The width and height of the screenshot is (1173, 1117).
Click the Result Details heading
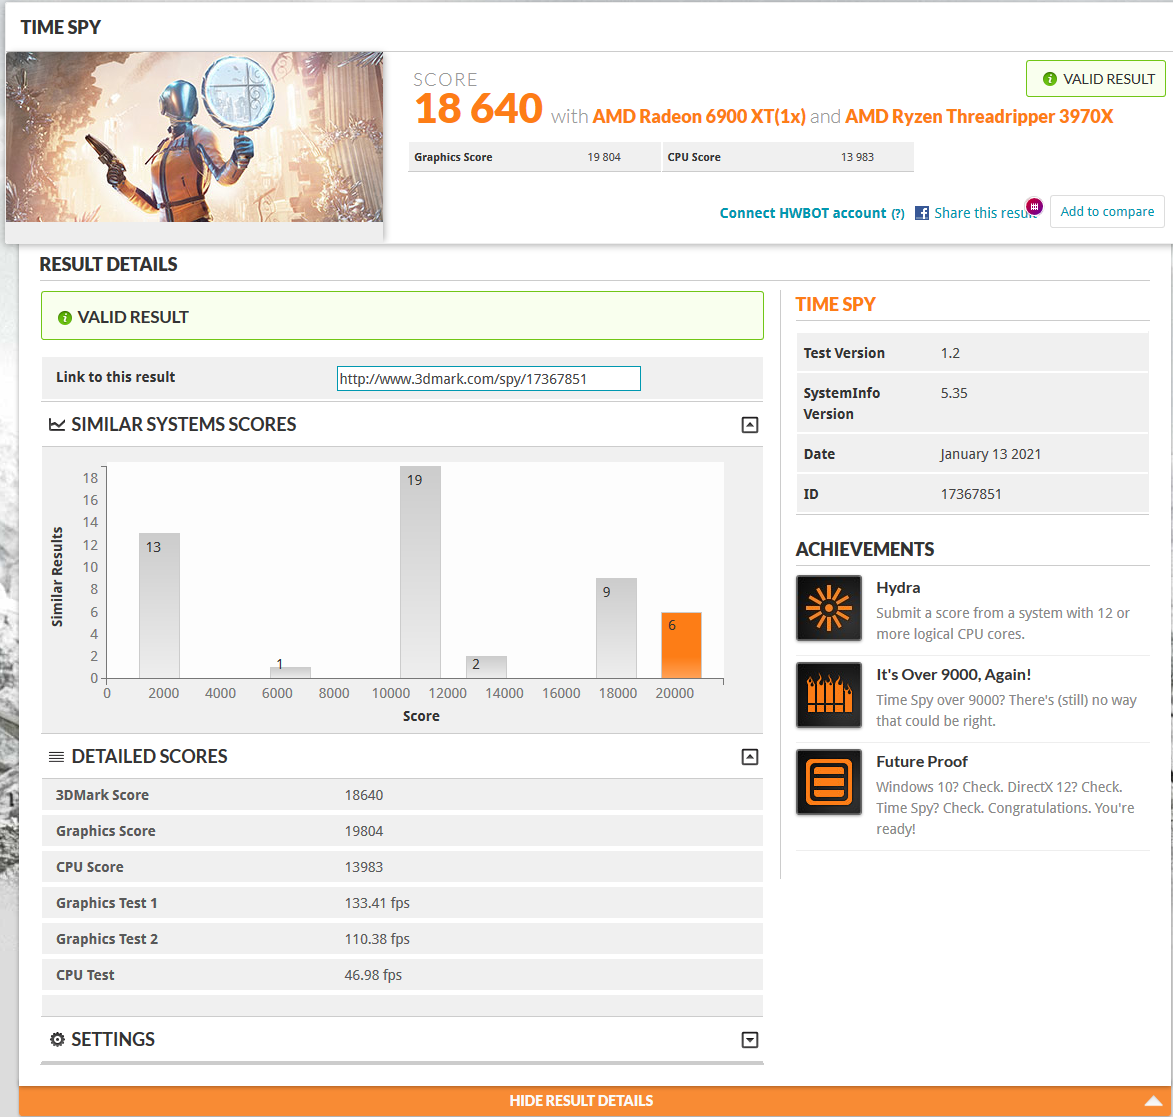pos(108,264)
